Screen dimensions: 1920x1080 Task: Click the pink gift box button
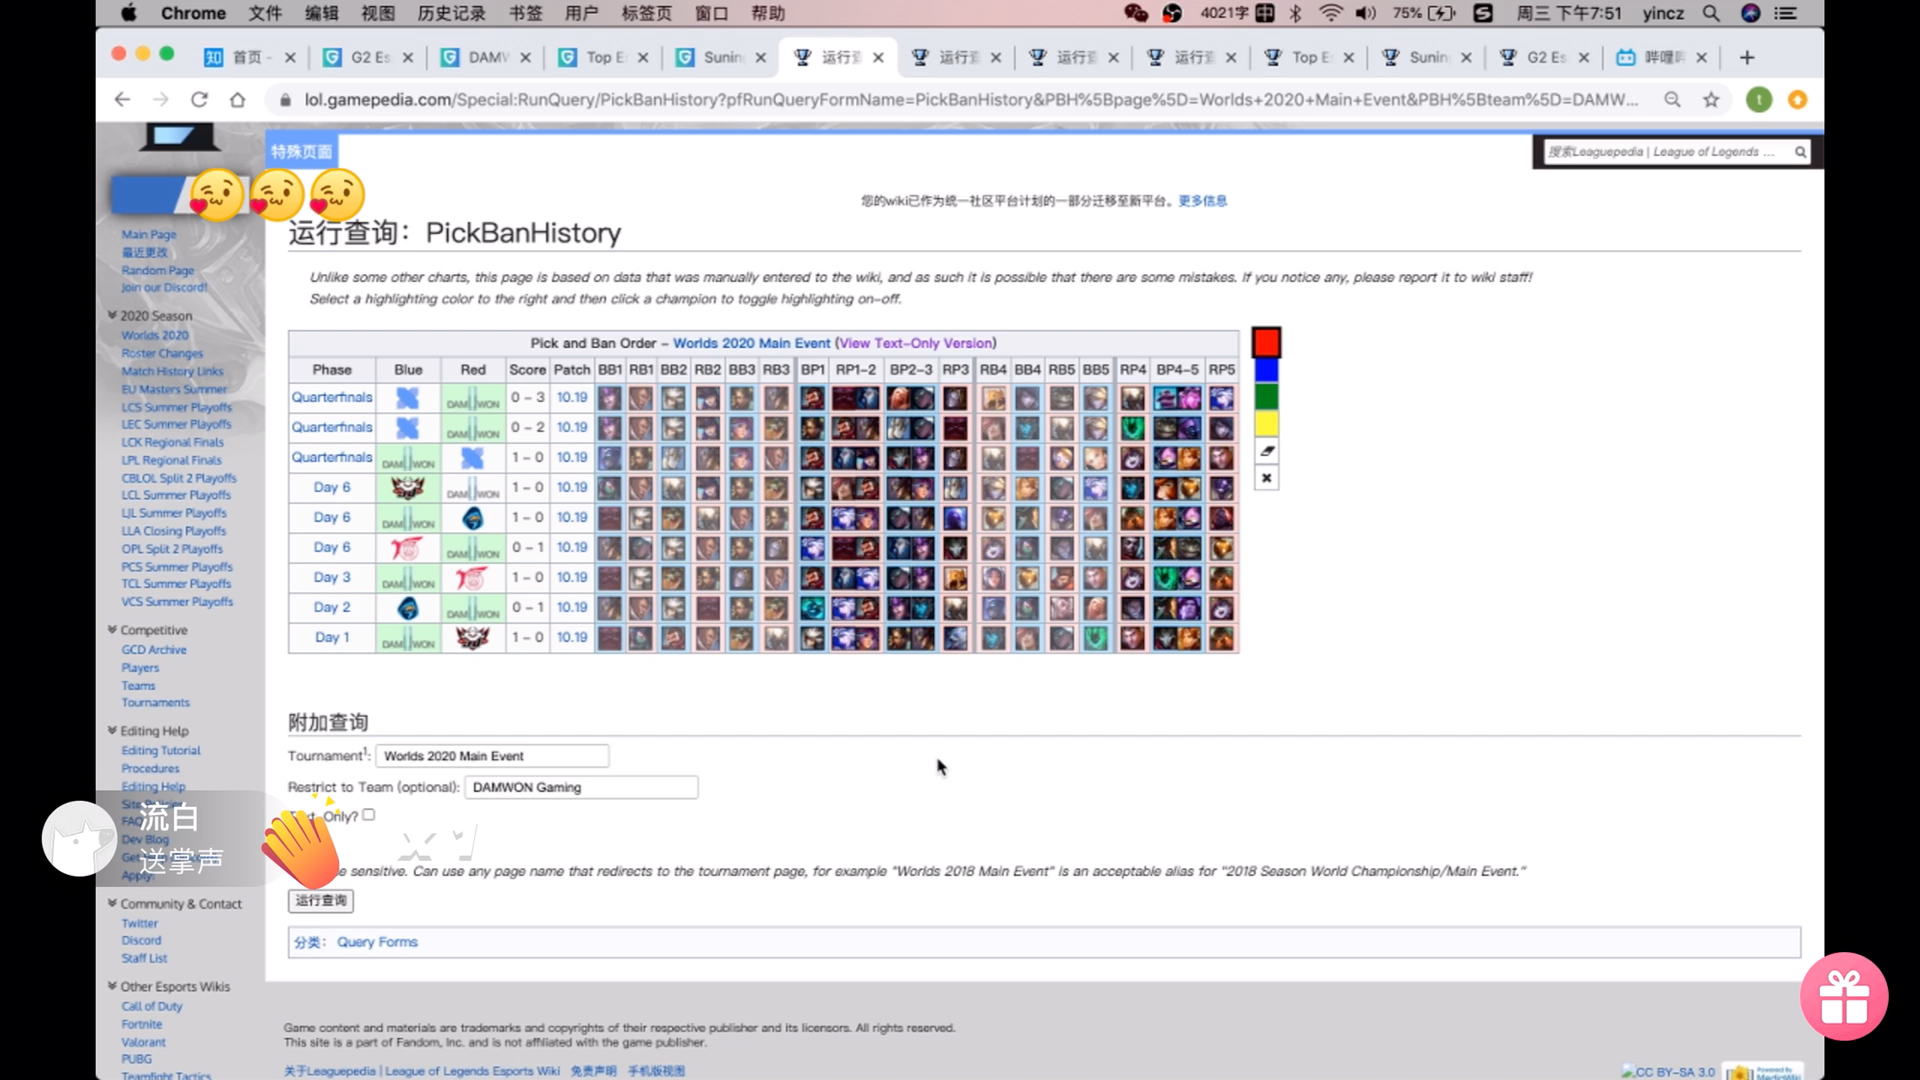(x=1844, y=996)
